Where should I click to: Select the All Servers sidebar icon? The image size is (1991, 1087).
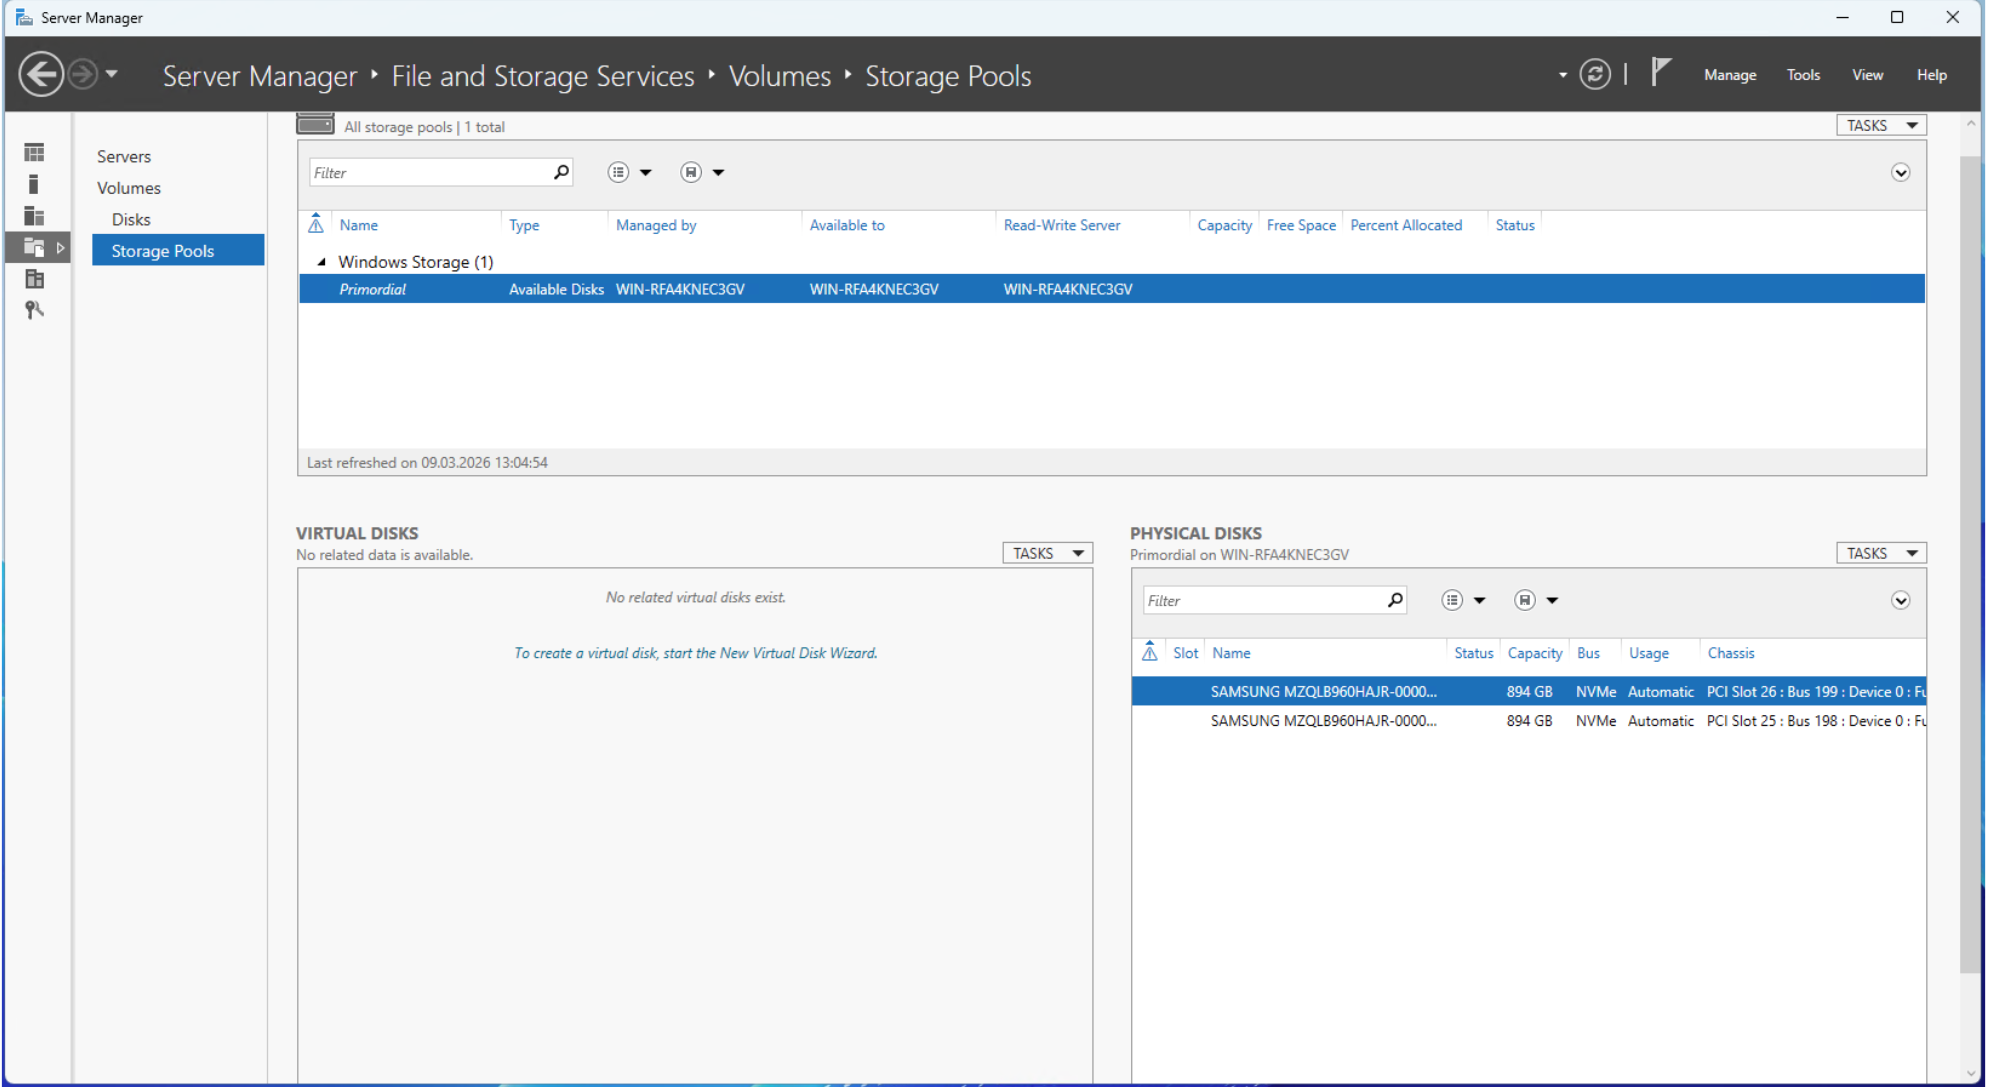(x=34, y=216)
